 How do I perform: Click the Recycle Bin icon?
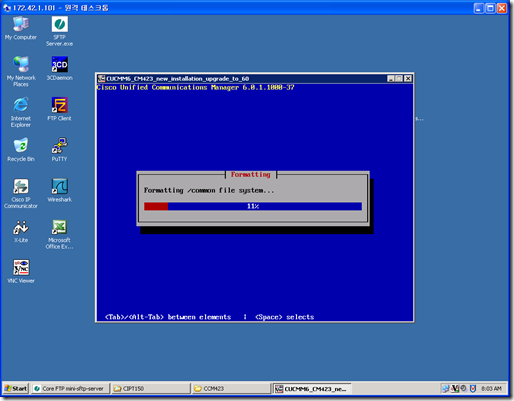[21, 150]
